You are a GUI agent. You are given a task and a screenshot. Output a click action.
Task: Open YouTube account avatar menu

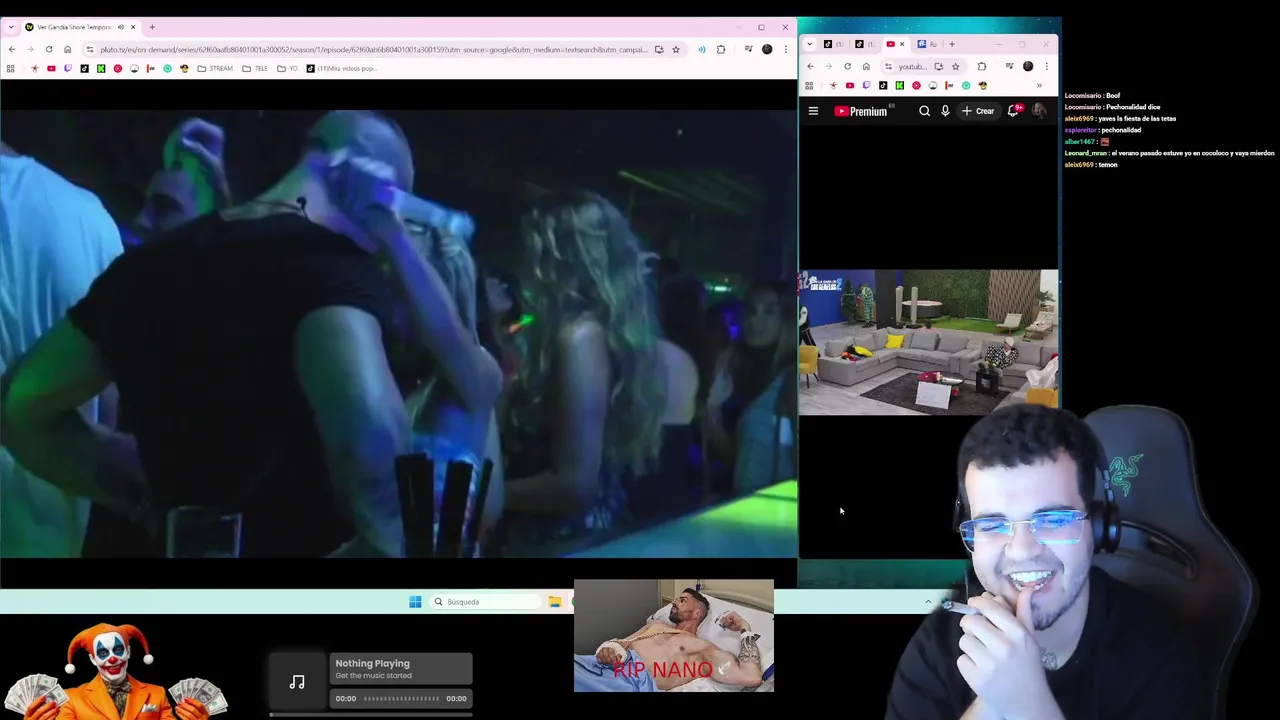(x=1039, y=111)
